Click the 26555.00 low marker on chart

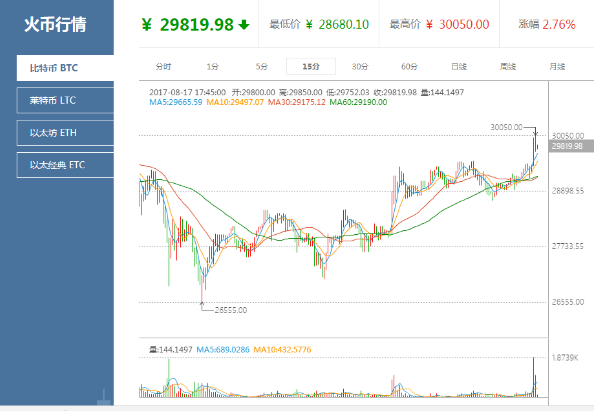pos(231,310)
